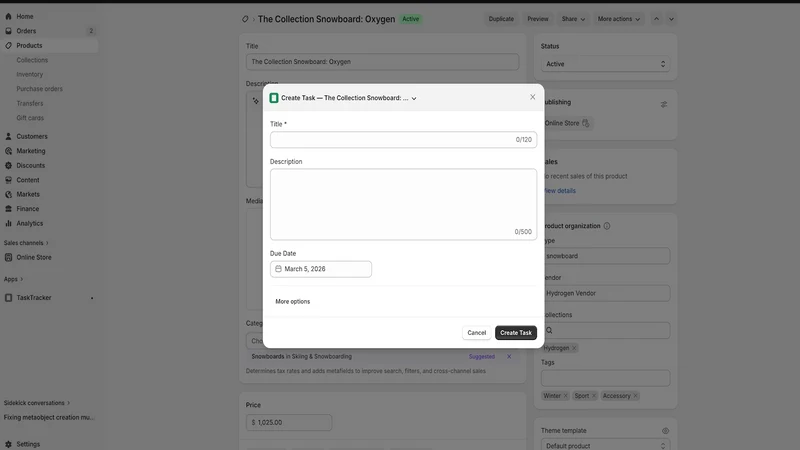The height and width of the screenshot is (450, 800).
Task: Click the Settings gear icon
Action: (x=8, y=444)
